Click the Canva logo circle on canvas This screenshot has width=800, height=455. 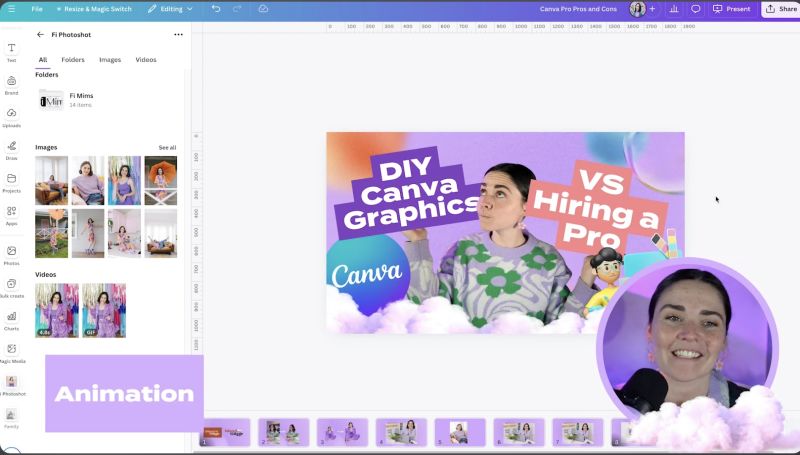tap(367, 274)
